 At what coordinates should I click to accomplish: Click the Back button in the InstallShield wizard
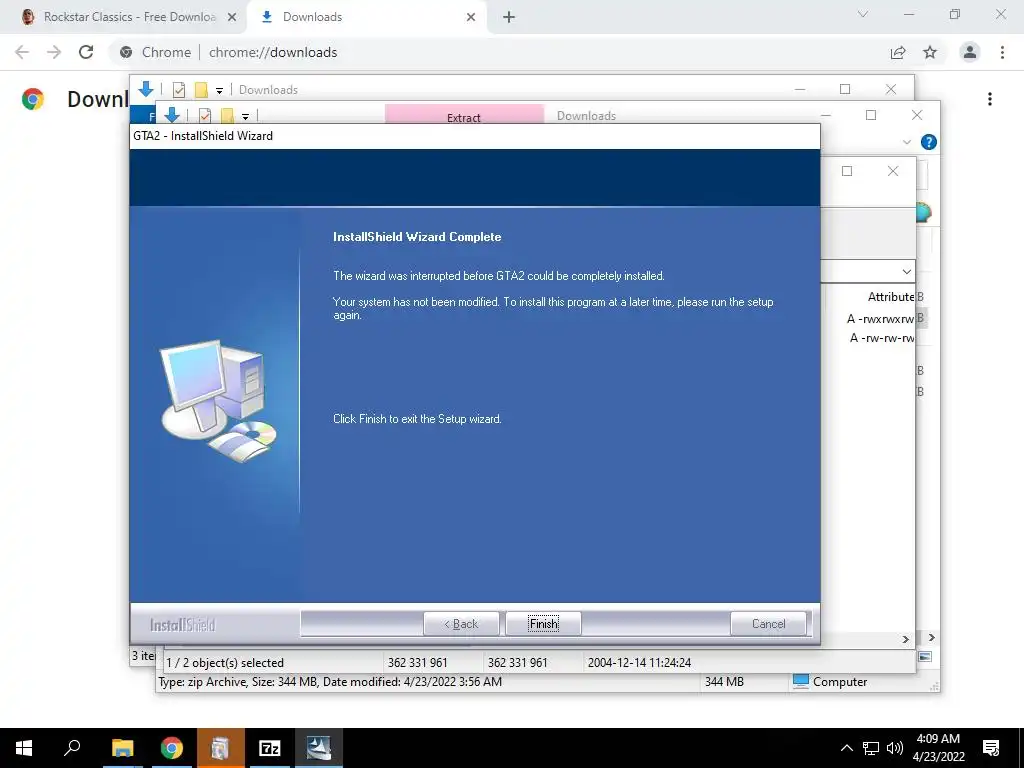pyautogui.click(x=461, y=624)
